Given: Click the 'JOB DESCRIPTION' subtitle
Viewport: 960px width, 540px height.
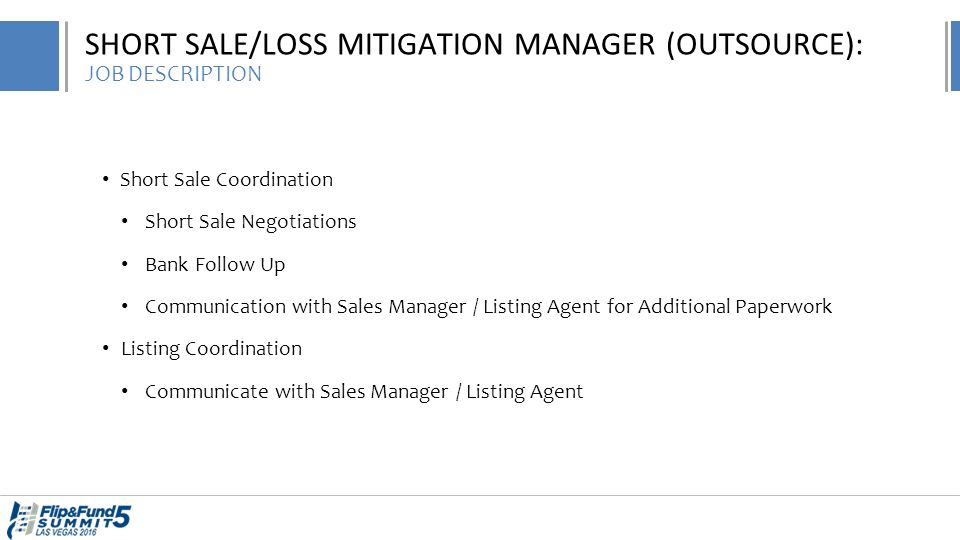Looking at the screenshot, I should (x=173, y=74).
